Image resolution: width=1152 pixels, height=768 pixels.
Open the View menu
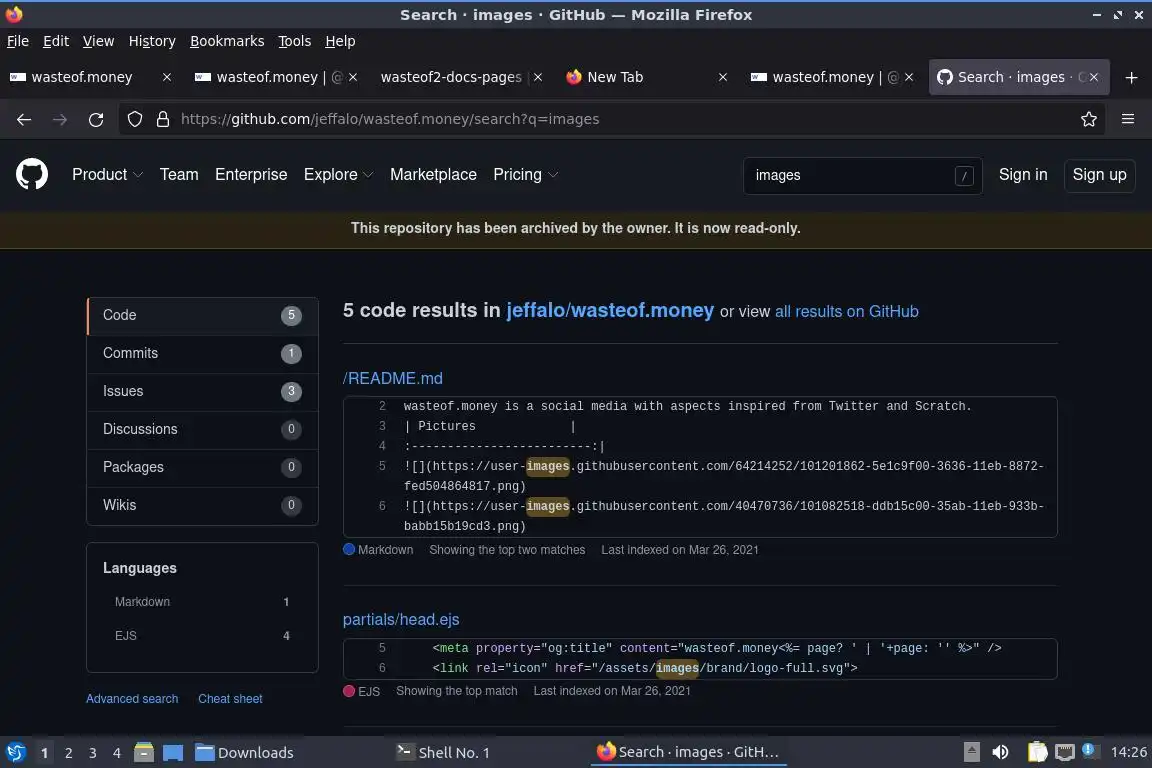click(x=98, y=41)
